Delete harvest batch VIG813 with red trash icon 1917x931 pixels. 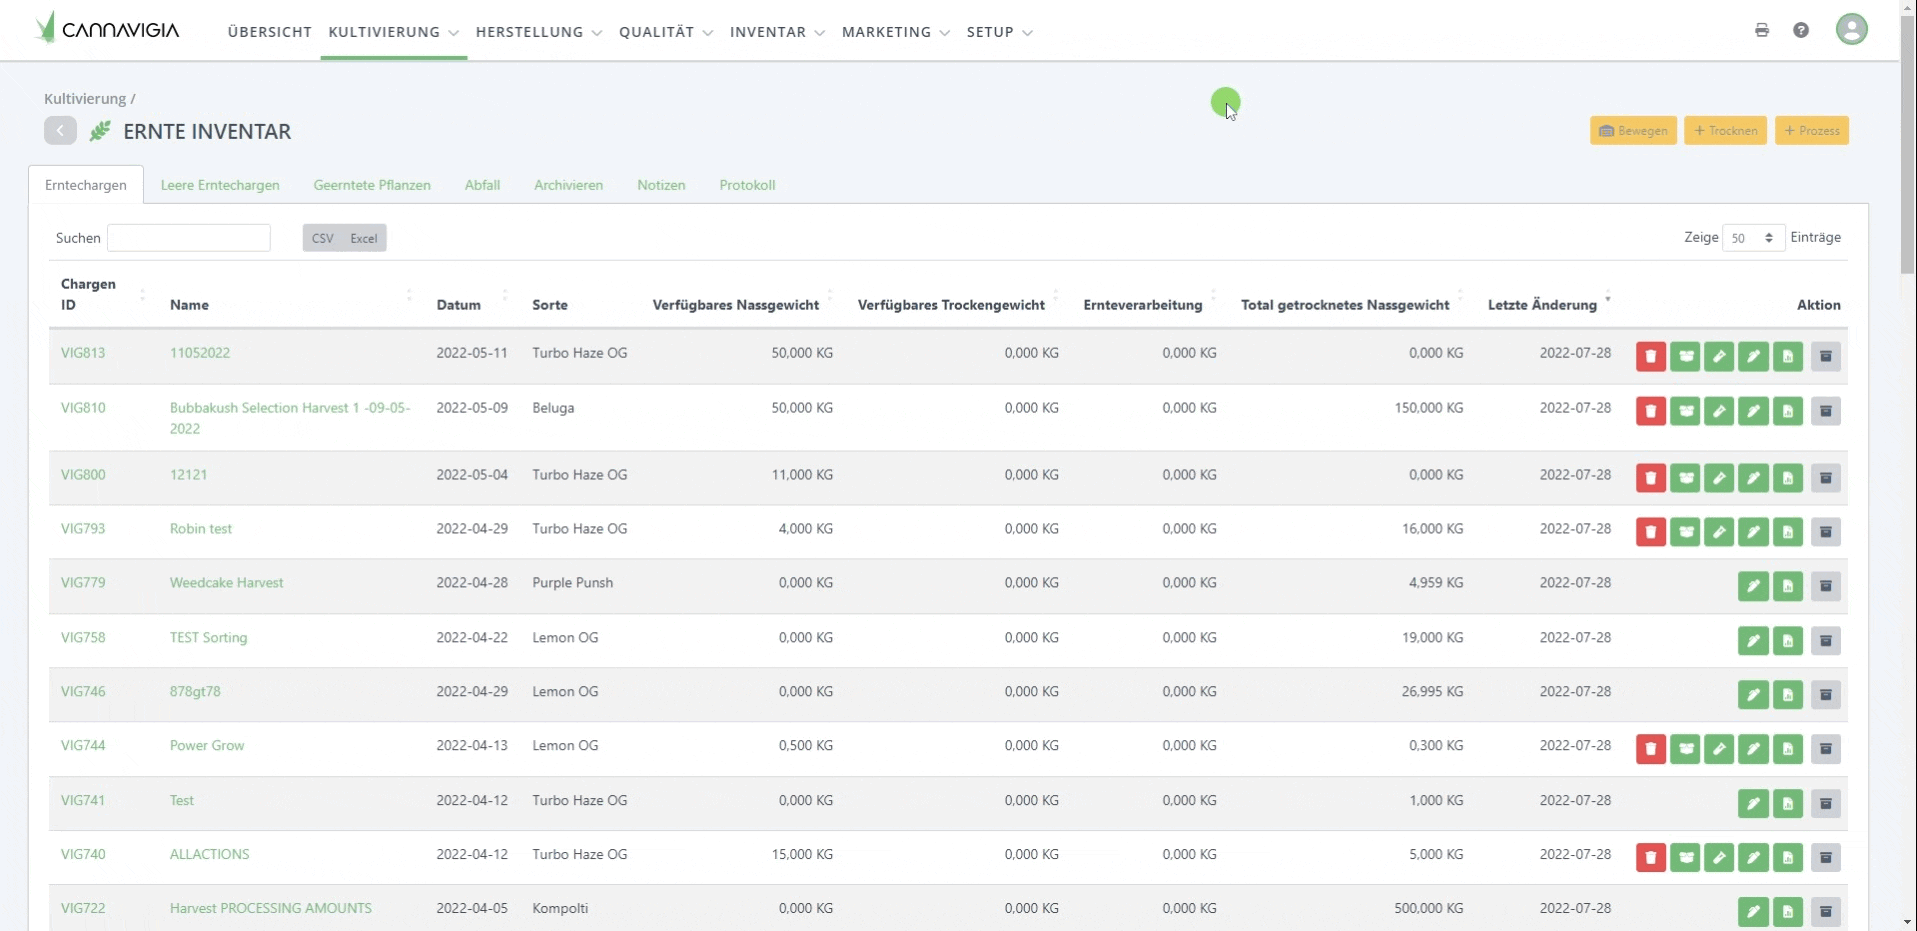coord(1650,356)
